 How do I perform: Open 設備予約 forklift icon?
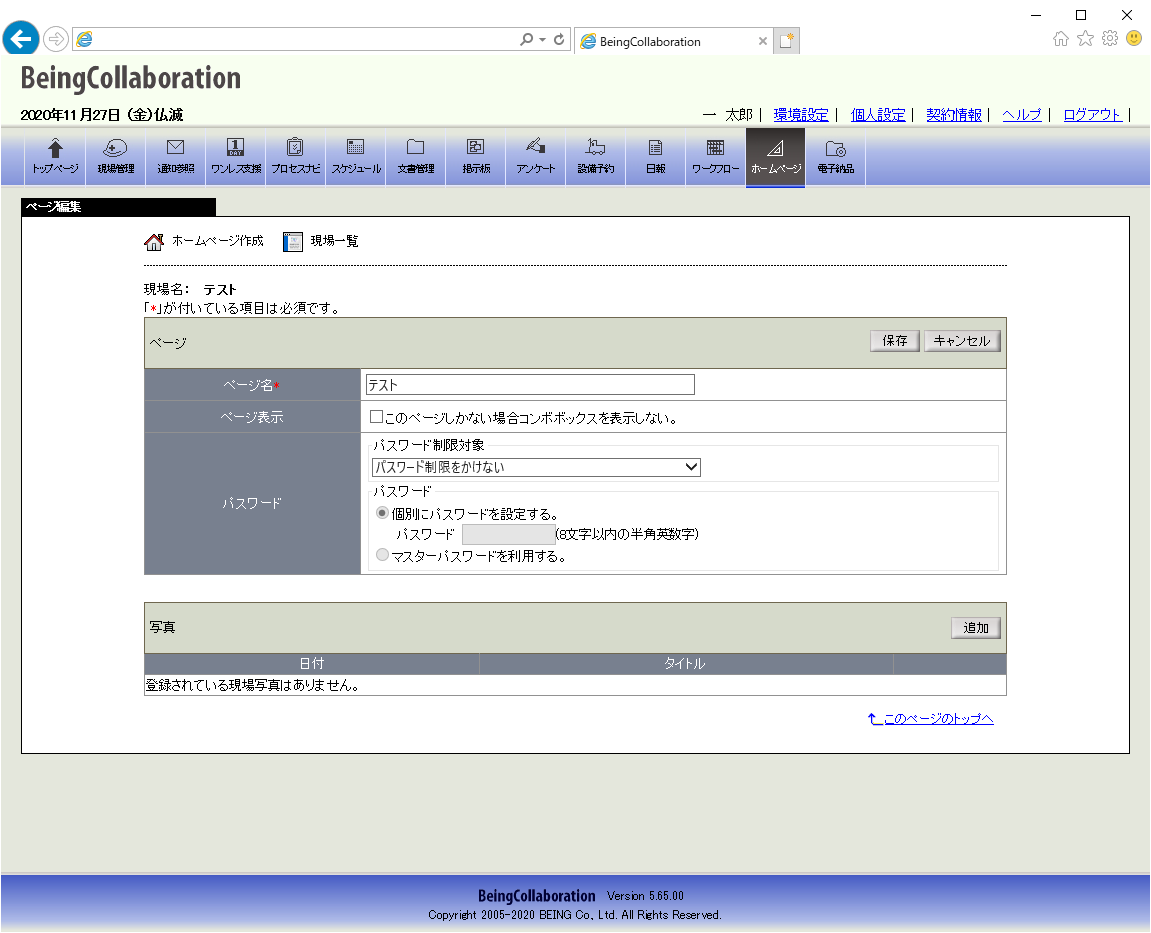(x=595, y=156)
